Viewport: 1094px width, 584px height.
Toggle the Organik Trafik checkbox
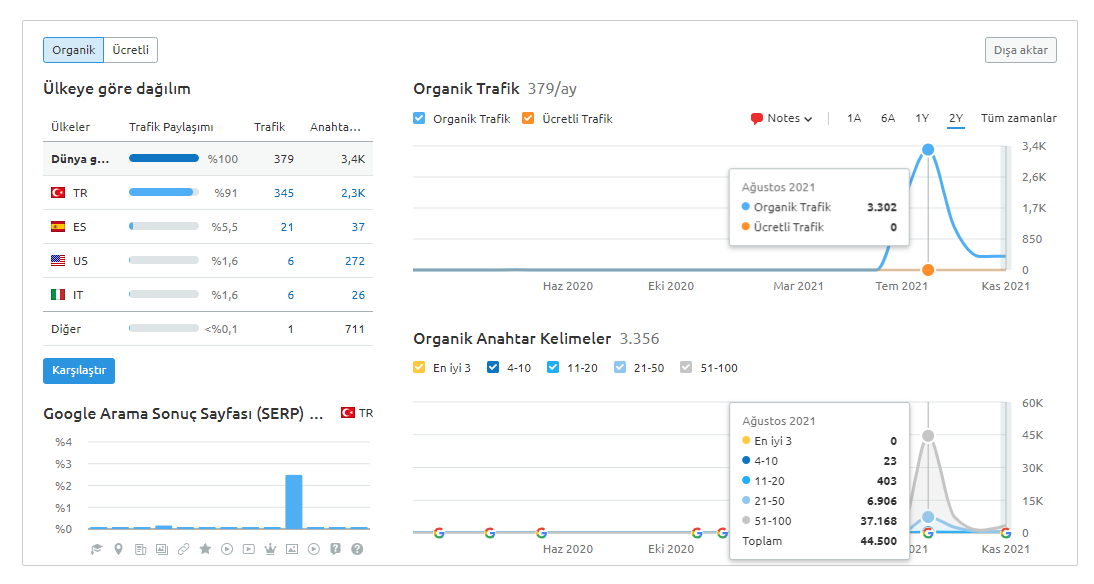419,119
